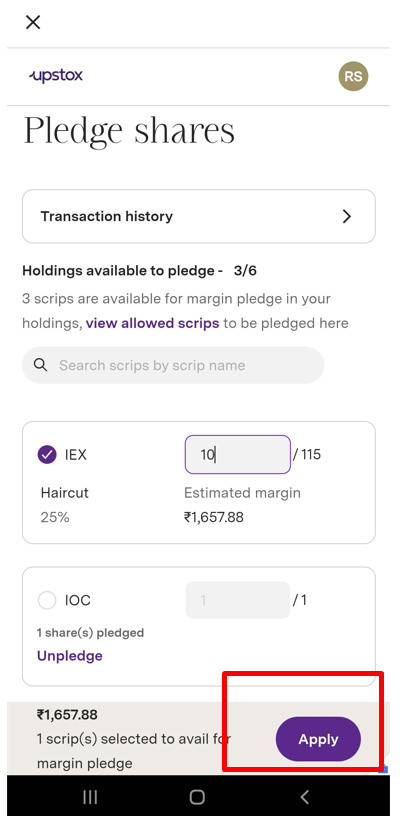This screenshot has height=816, width=400.
Task: Close the Pledge shares page with X
Action: click(33, 22)
